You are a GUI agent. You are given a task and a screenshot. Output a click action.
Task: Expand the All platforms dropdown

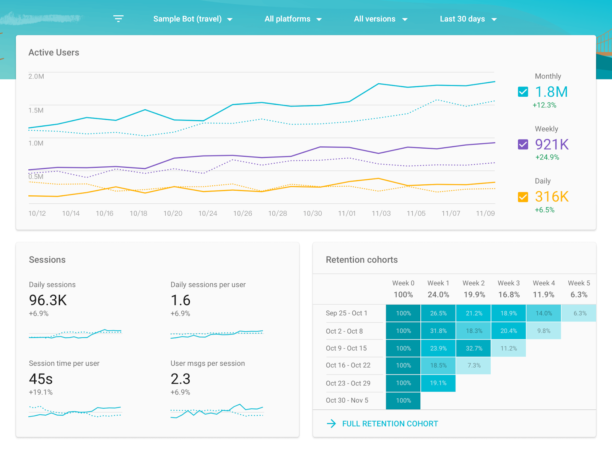coord(293,19)
